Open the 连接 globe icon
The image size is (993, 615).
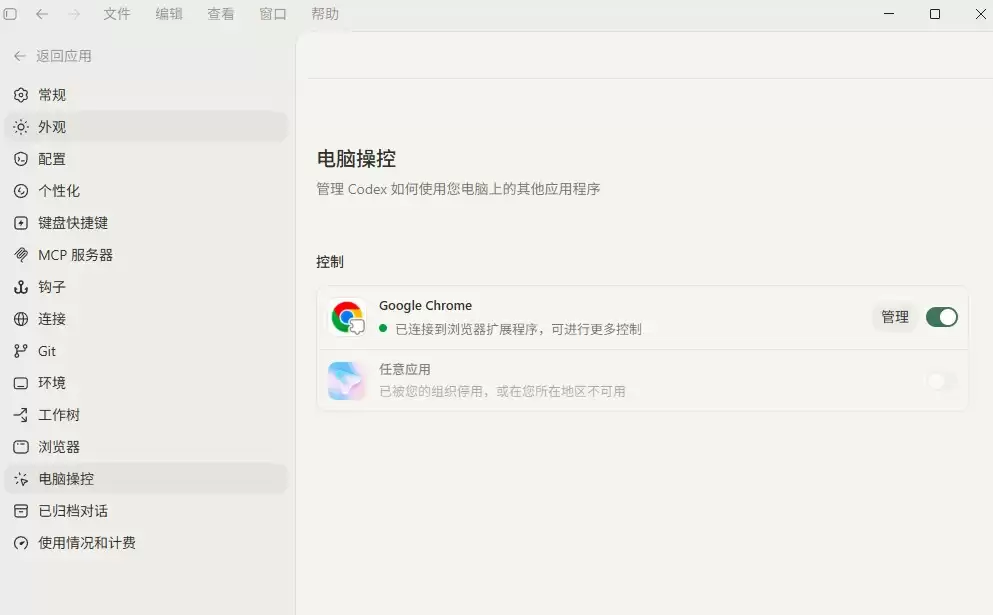tap(21, 319)
